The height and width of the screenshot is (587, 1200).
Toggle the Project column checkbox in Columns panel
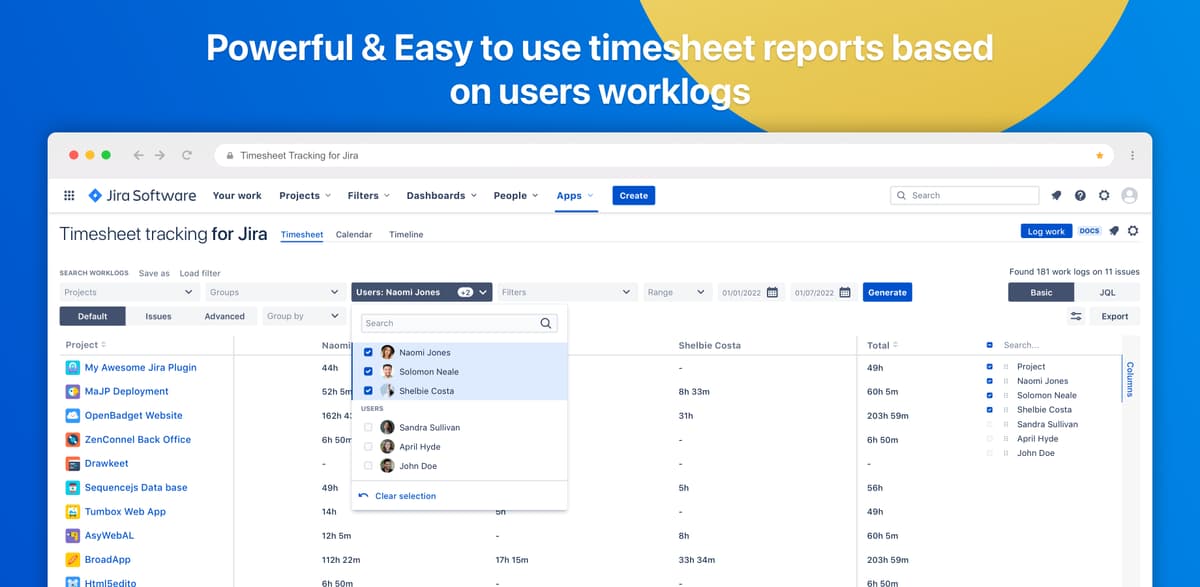990,367
